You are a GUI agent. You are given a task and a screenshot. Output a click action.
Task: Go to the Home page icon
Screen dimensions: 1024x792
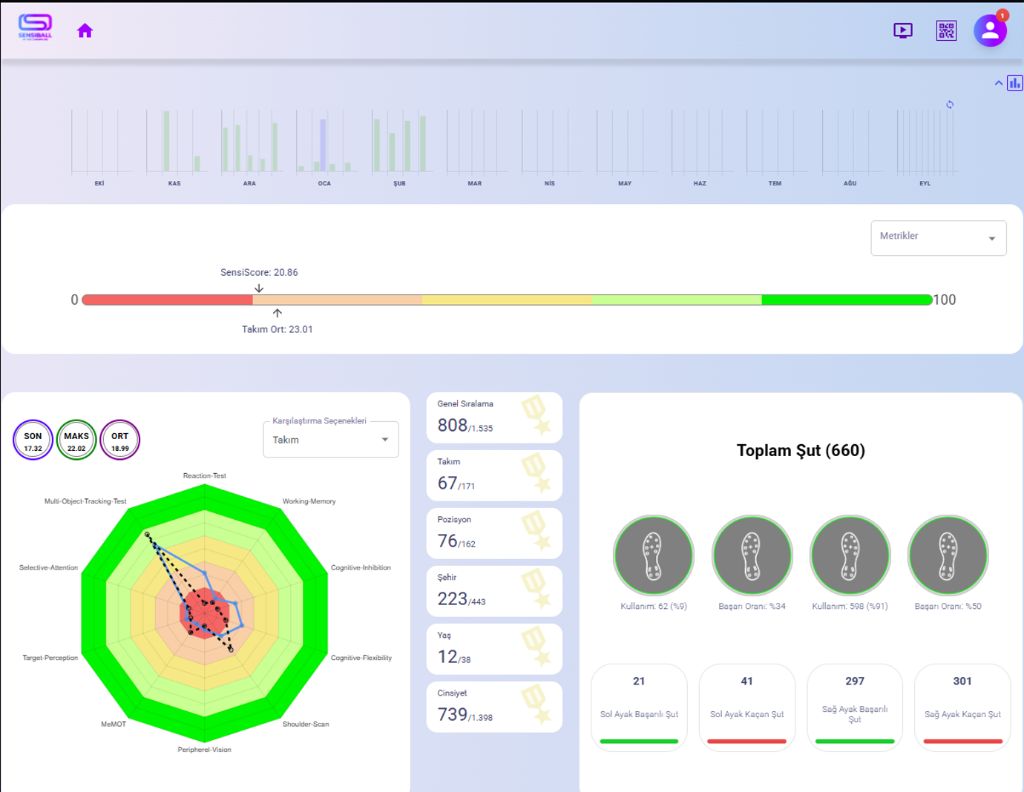coord(85,31)
